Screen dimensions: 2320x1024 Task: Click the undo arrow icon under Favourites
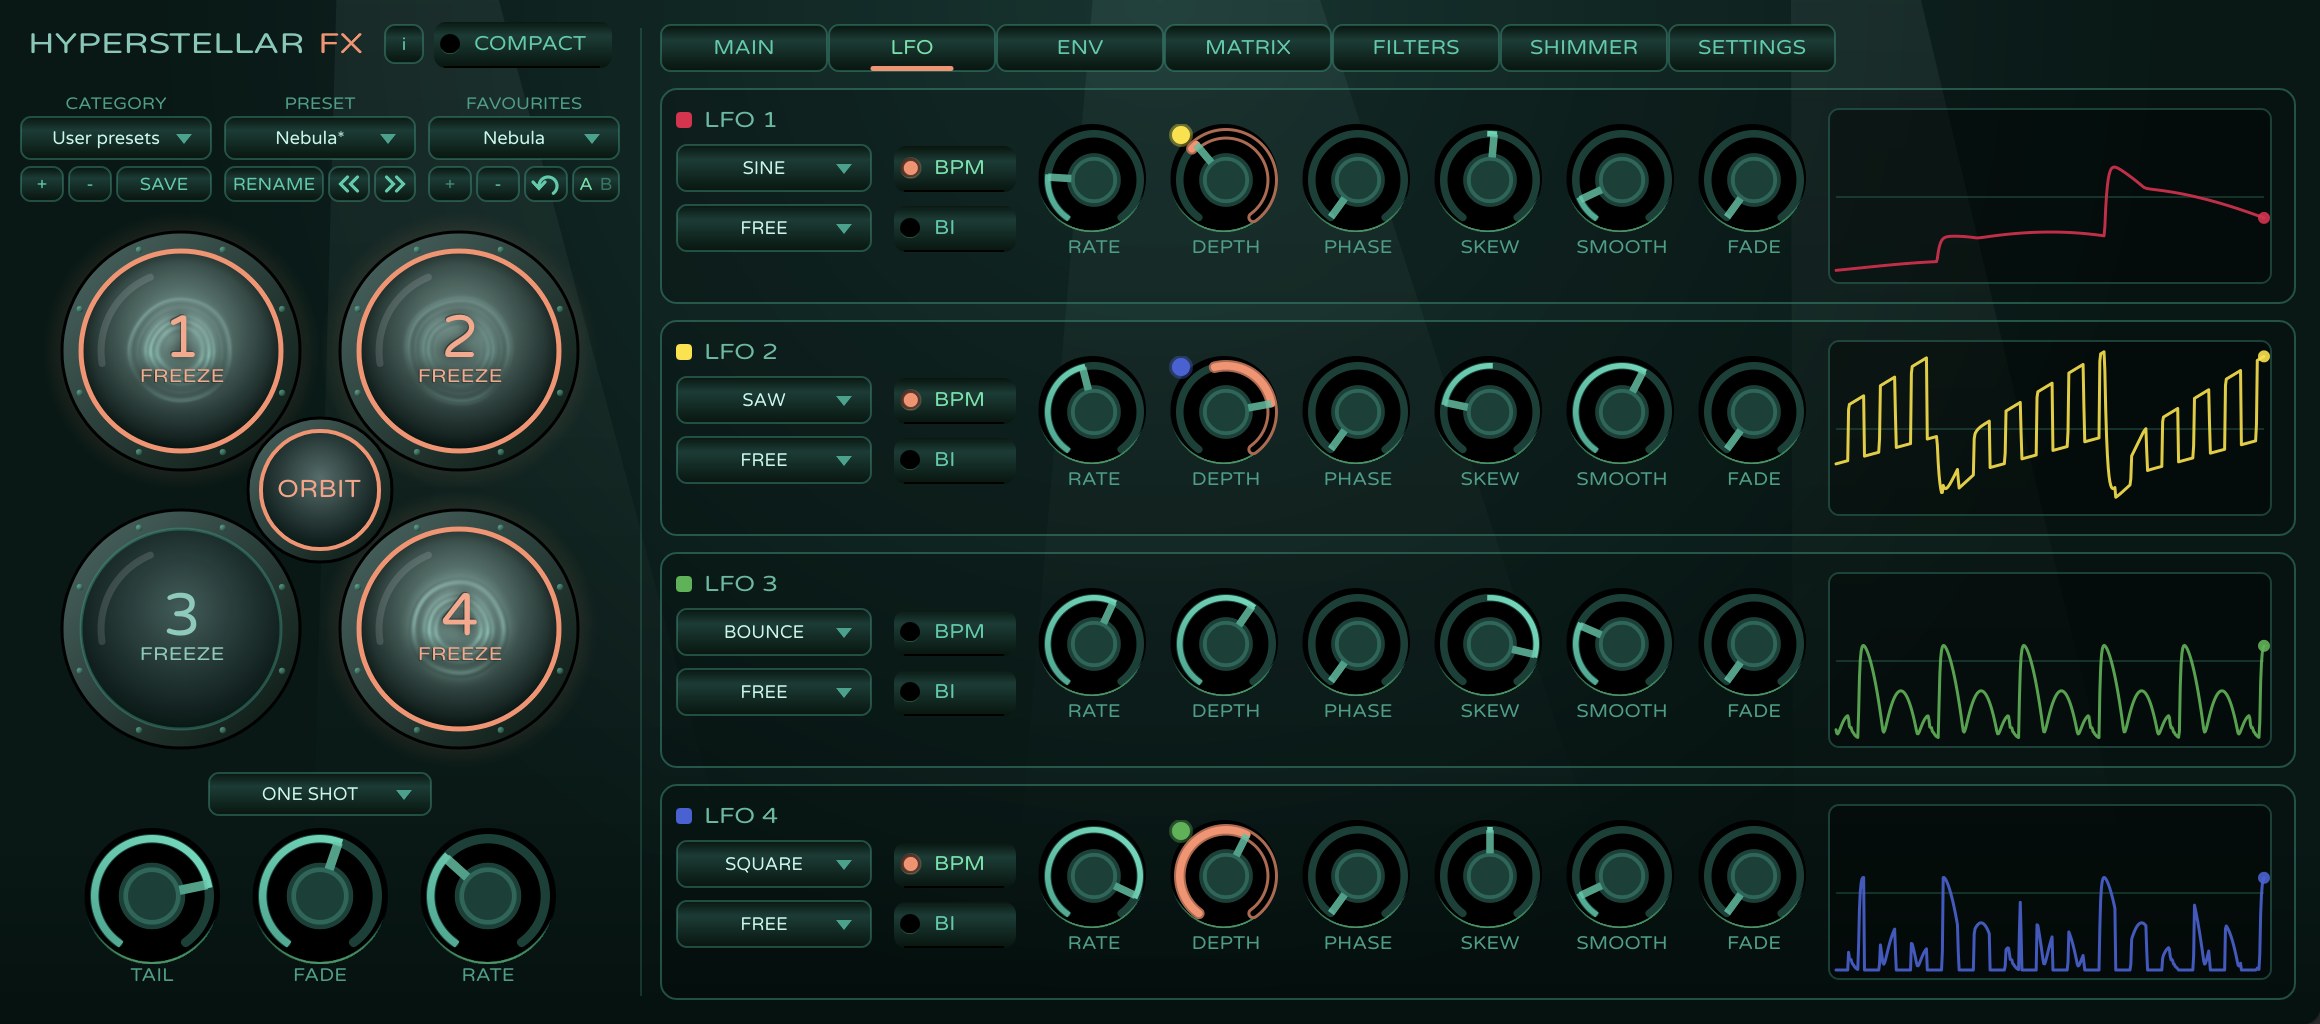coord(545,184)
